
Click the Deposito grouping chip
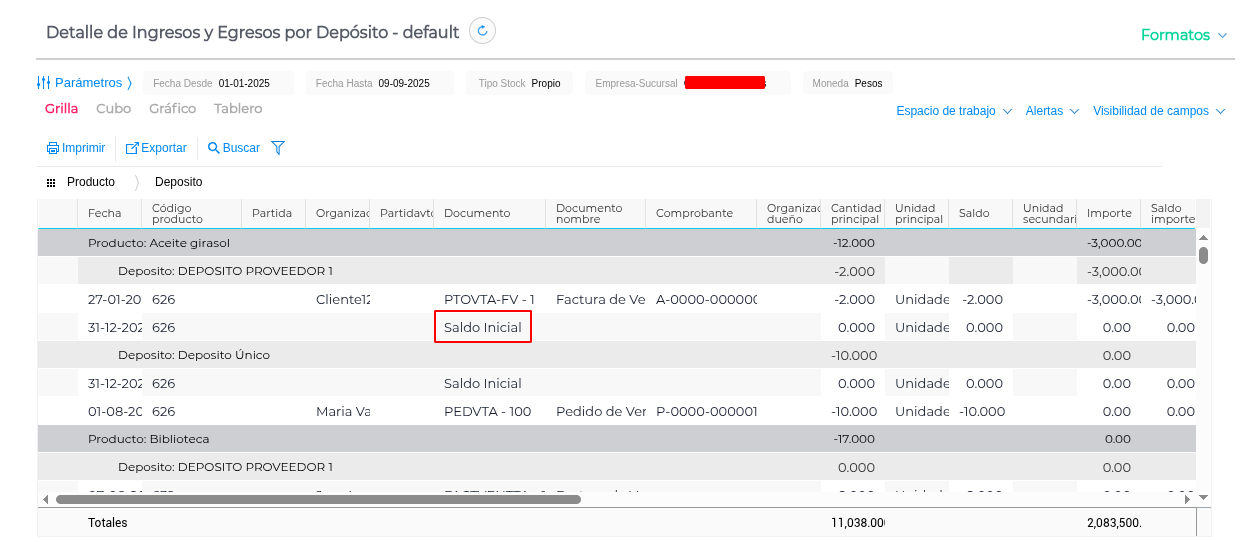[x=179, y=182]
